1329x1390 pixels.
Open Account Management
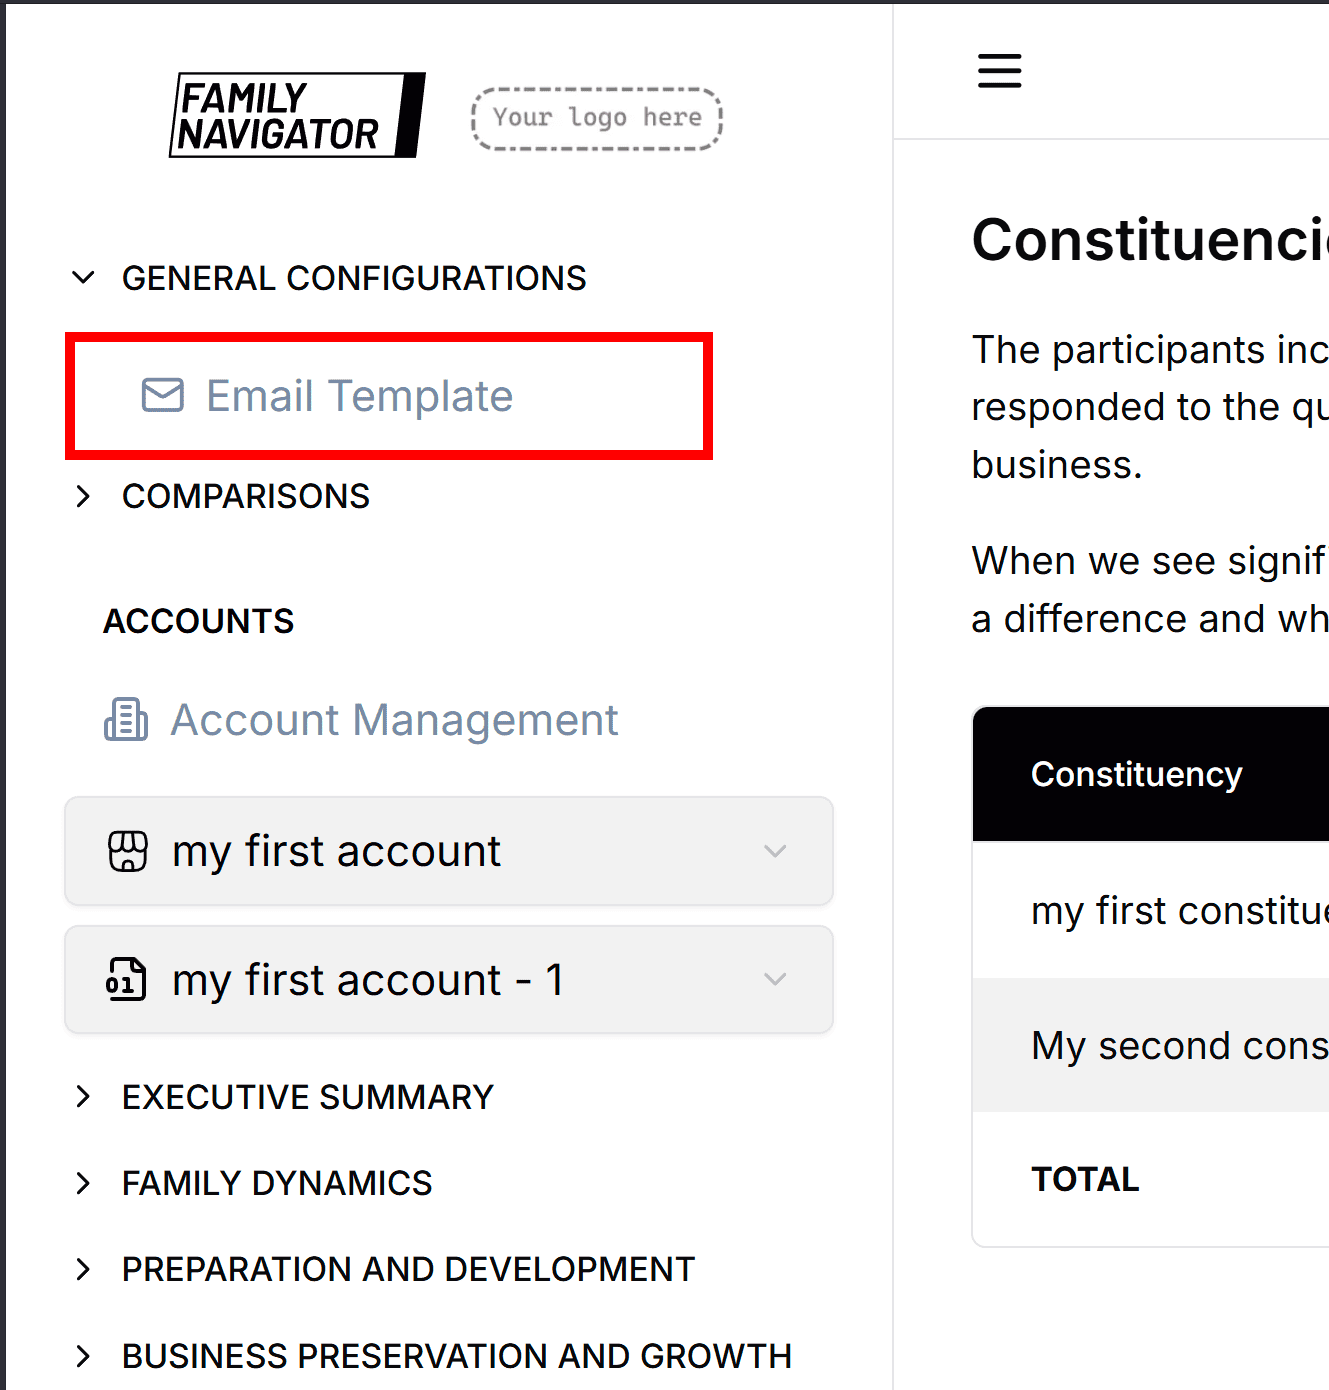pos(394,719)
